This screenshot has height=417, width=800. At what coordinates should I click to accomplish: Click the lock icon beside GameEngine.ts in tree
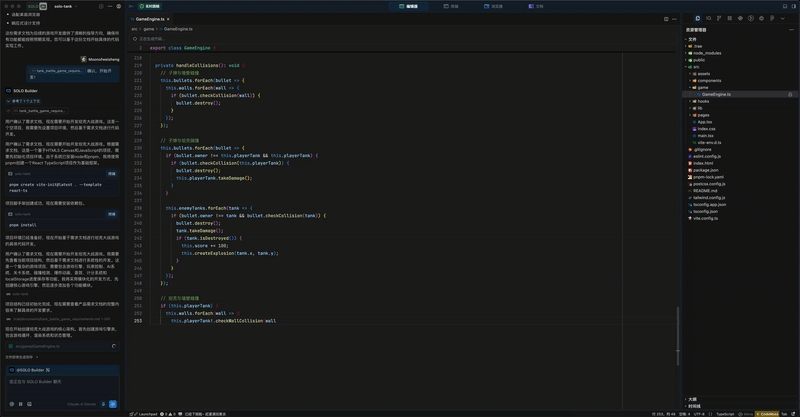tap(791, 94)
